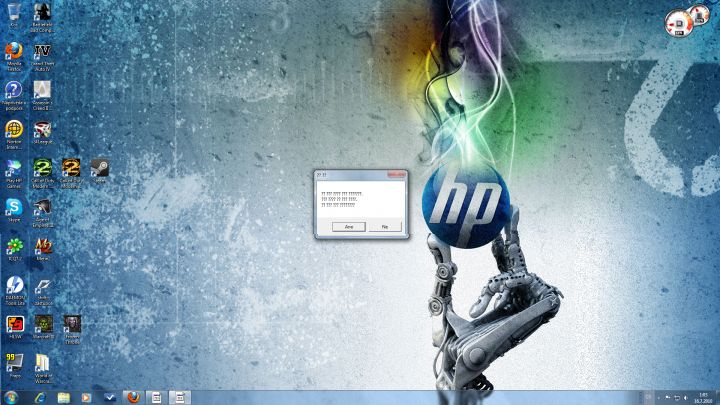Open the Skype desktop shortcut
This screenshot has height=405, width=720.
pyautogui.click(x=14, y=210)
